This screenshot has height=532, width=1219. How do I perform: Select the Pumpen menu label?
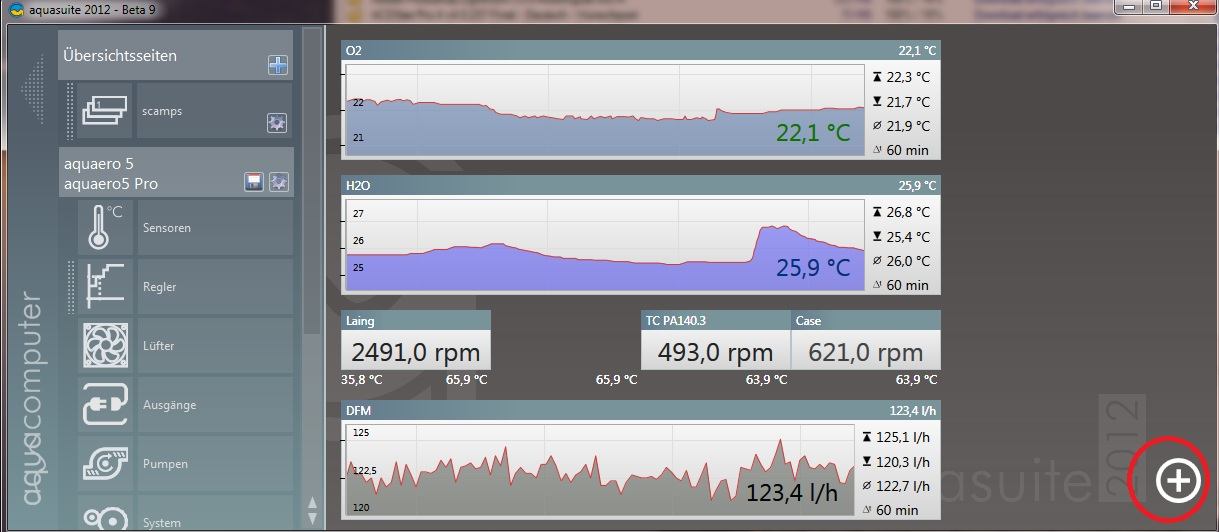(165, 464)
